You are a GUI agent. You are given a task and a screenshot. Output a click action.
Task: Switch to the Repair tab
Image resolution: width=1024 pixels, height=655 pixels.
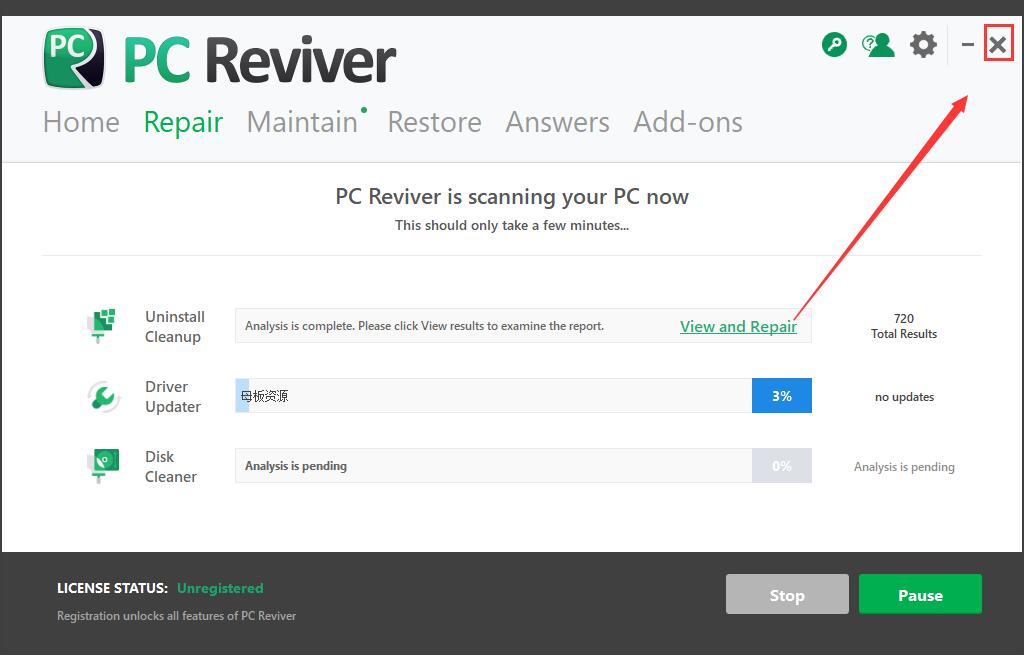(183, 122)
